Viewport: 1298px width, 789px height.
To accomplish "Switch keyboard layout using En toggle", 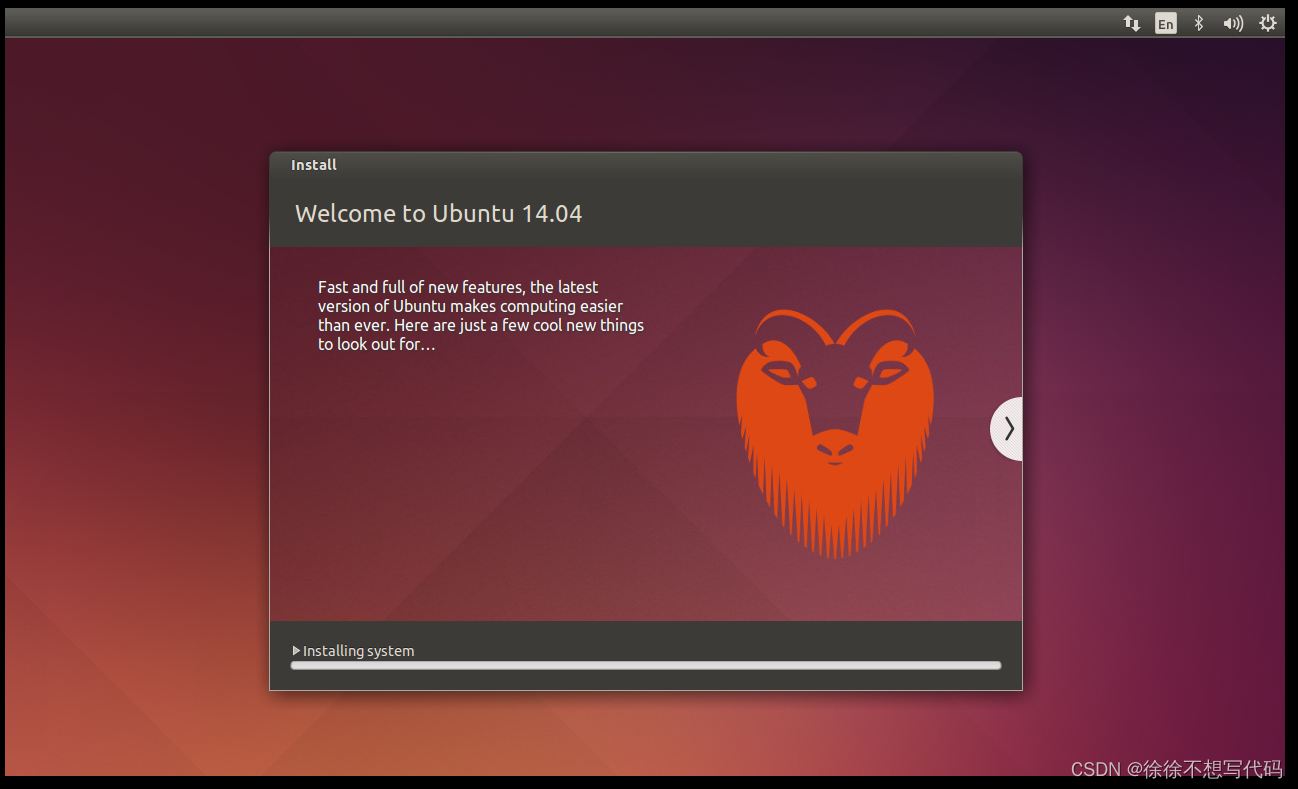I will (1165, 22).
